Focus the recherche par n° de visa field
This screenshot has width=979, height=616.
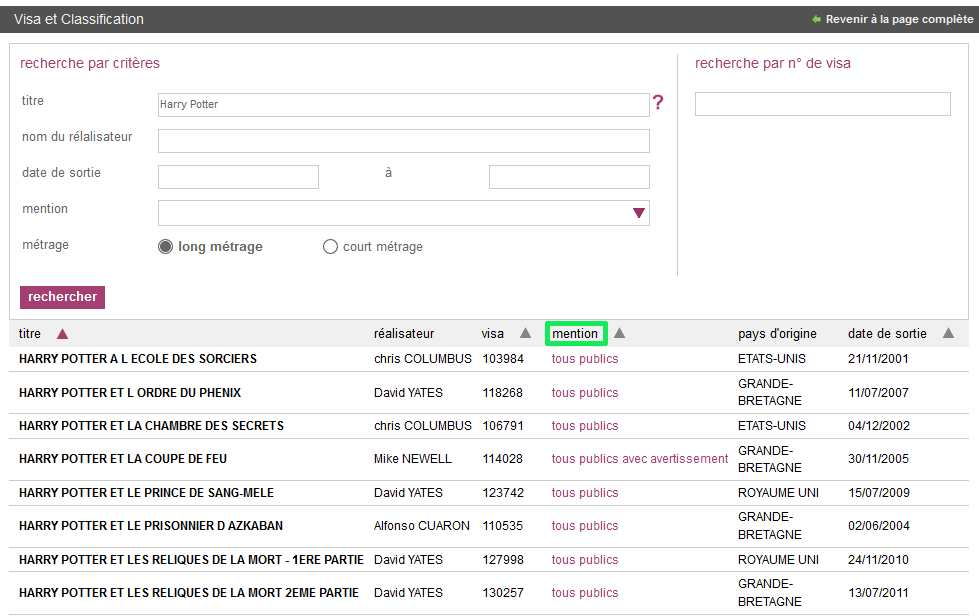[x=822, y=104]
